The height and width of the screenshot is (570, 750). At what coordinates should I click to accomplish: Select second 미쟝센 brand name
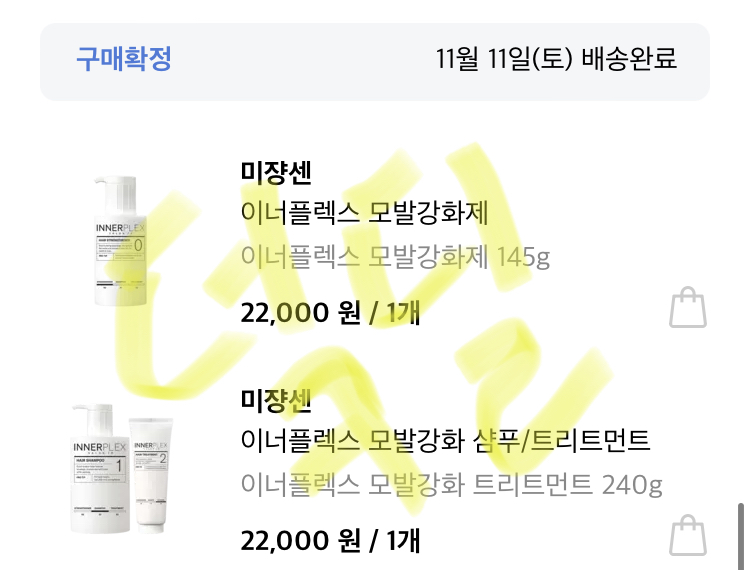276,400
